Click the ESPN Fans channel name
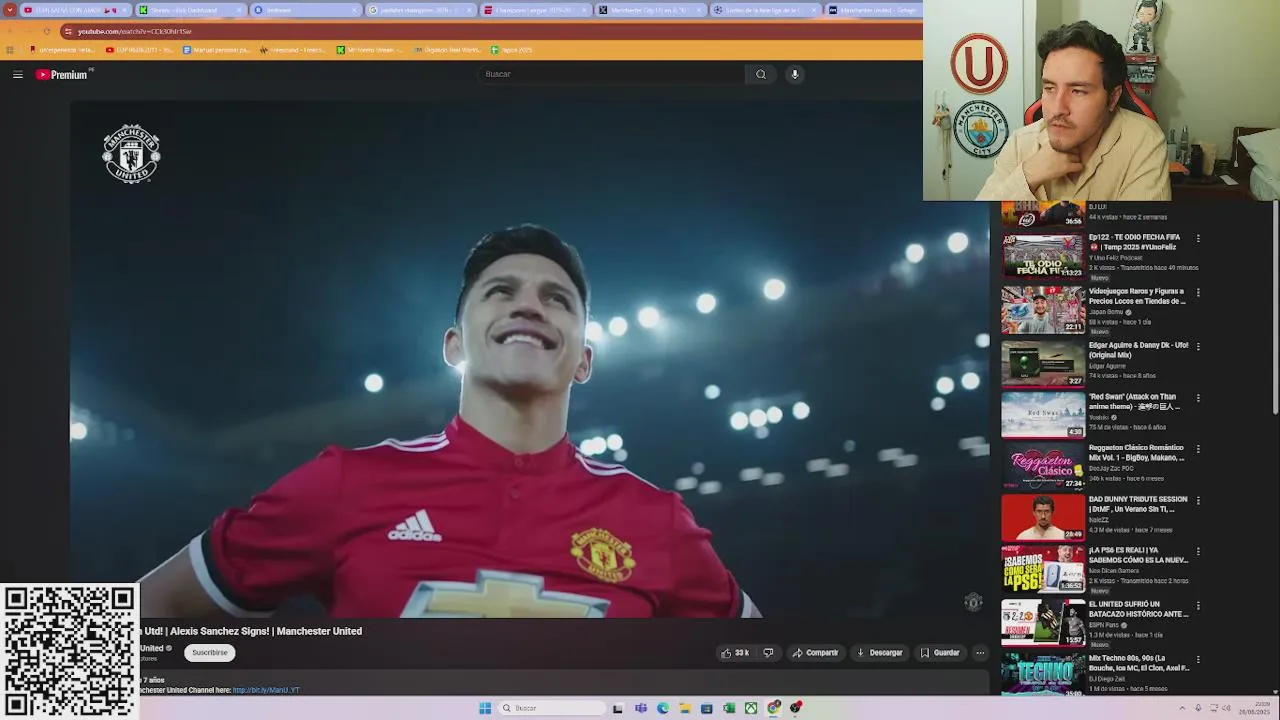The image size is (1280, 720). pos(1104,625)
